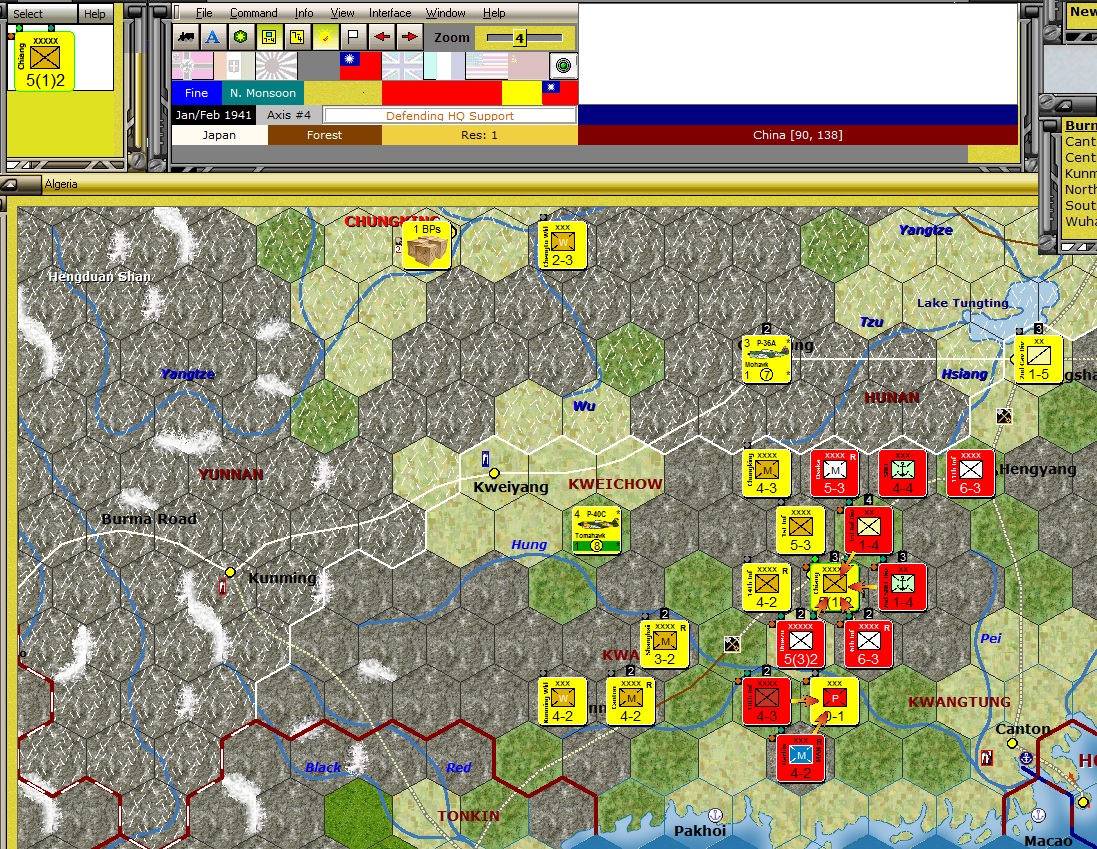Viewport: 1097px width, 849px height.
Task: Click the Canton city marker
Action: [1012, 743]
